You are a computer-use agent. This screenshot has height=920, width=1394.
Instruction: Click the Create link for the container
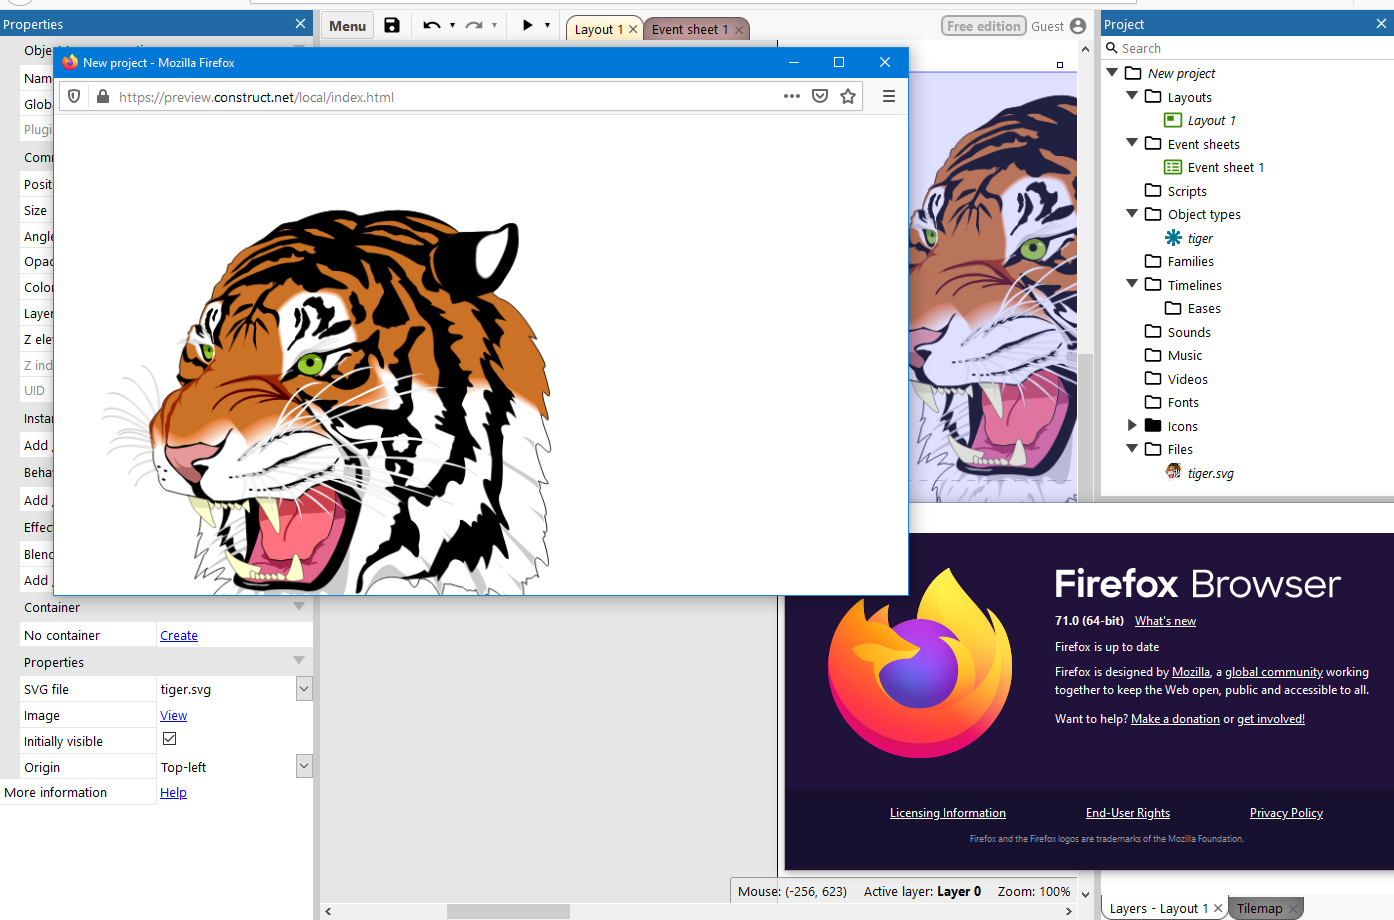click(x=179, y=635)
